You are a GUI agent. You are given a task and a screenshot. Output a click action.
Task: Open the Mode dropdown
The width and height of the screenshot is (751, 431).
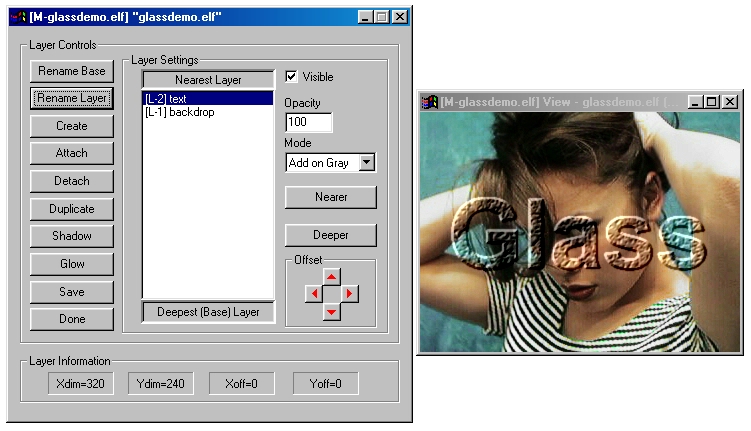(x=366, y=162)
